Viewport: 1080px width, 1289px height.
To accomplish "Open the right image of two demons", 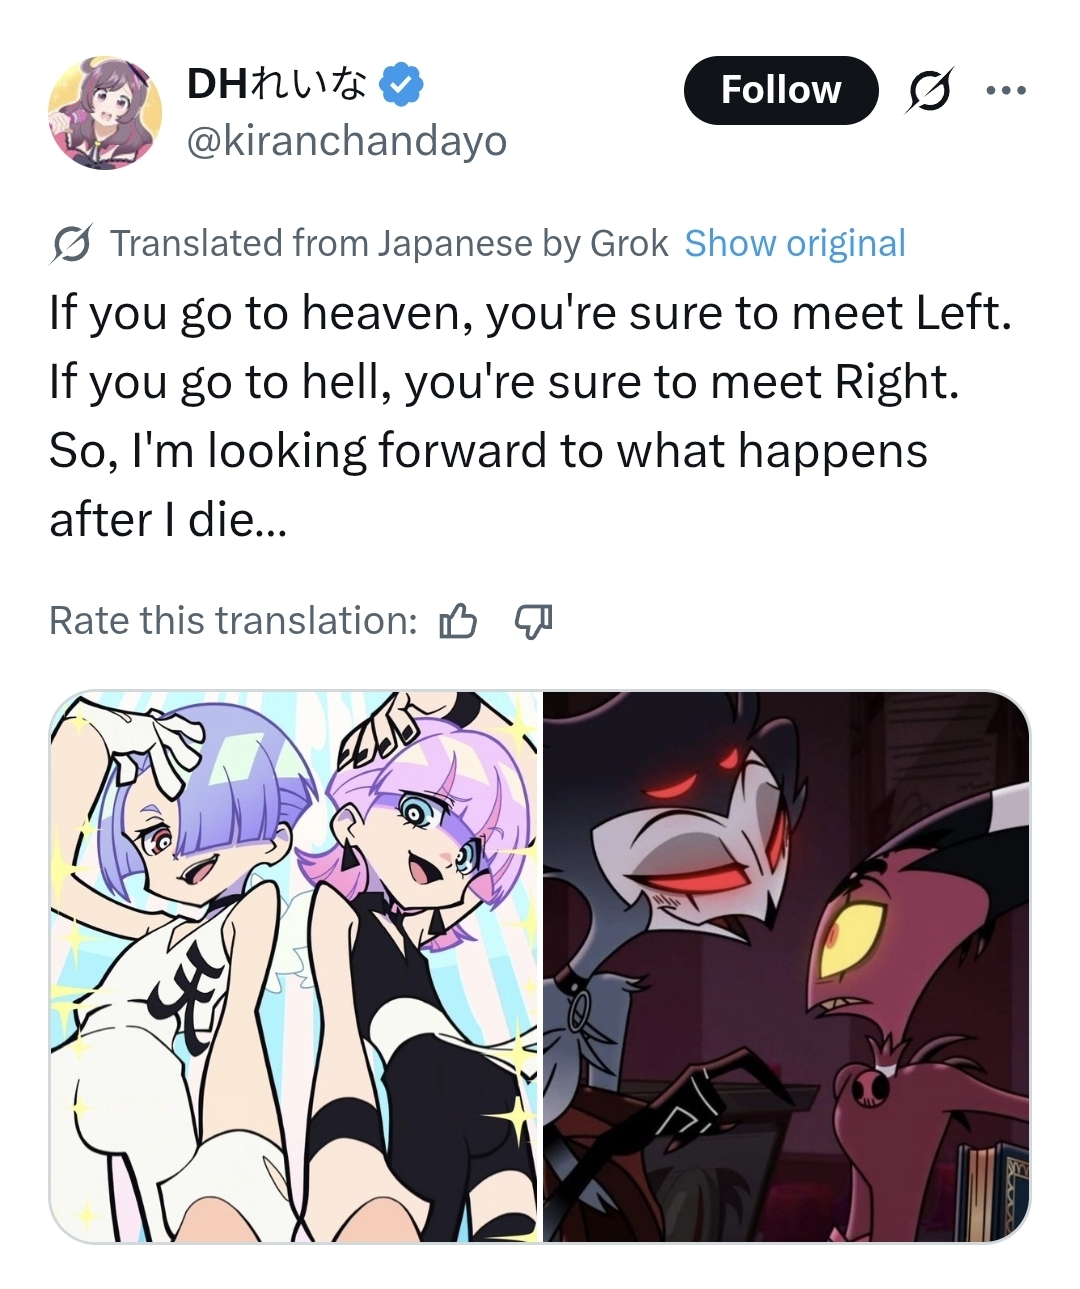I will [x=786, y=966].
